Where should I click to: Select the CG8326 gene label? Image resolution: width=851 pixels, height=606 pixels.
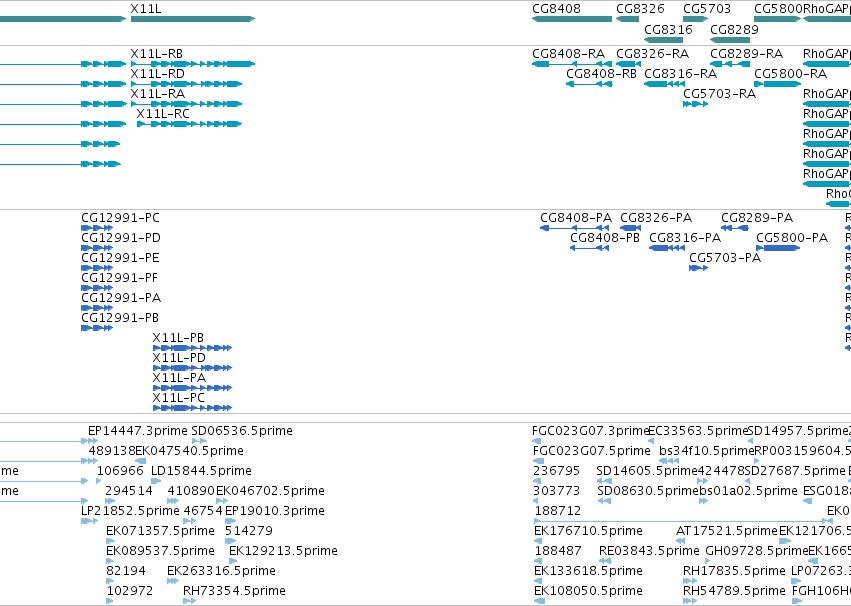coord(640,9)
